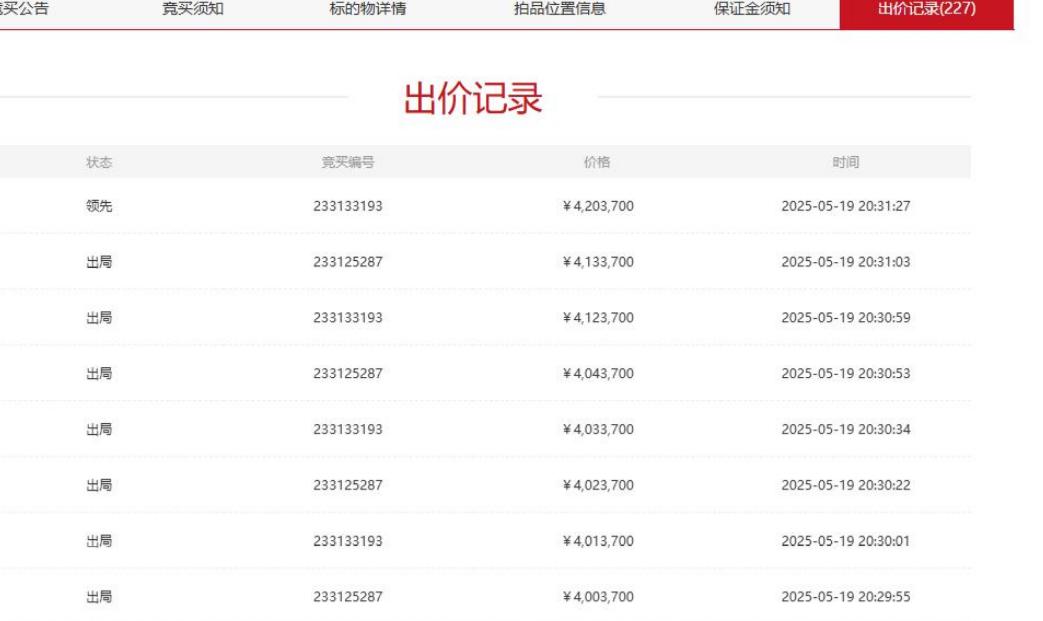
Task: Click the timestamp 2025-05-19 20:30:34
Action: (x=845, y=430)
